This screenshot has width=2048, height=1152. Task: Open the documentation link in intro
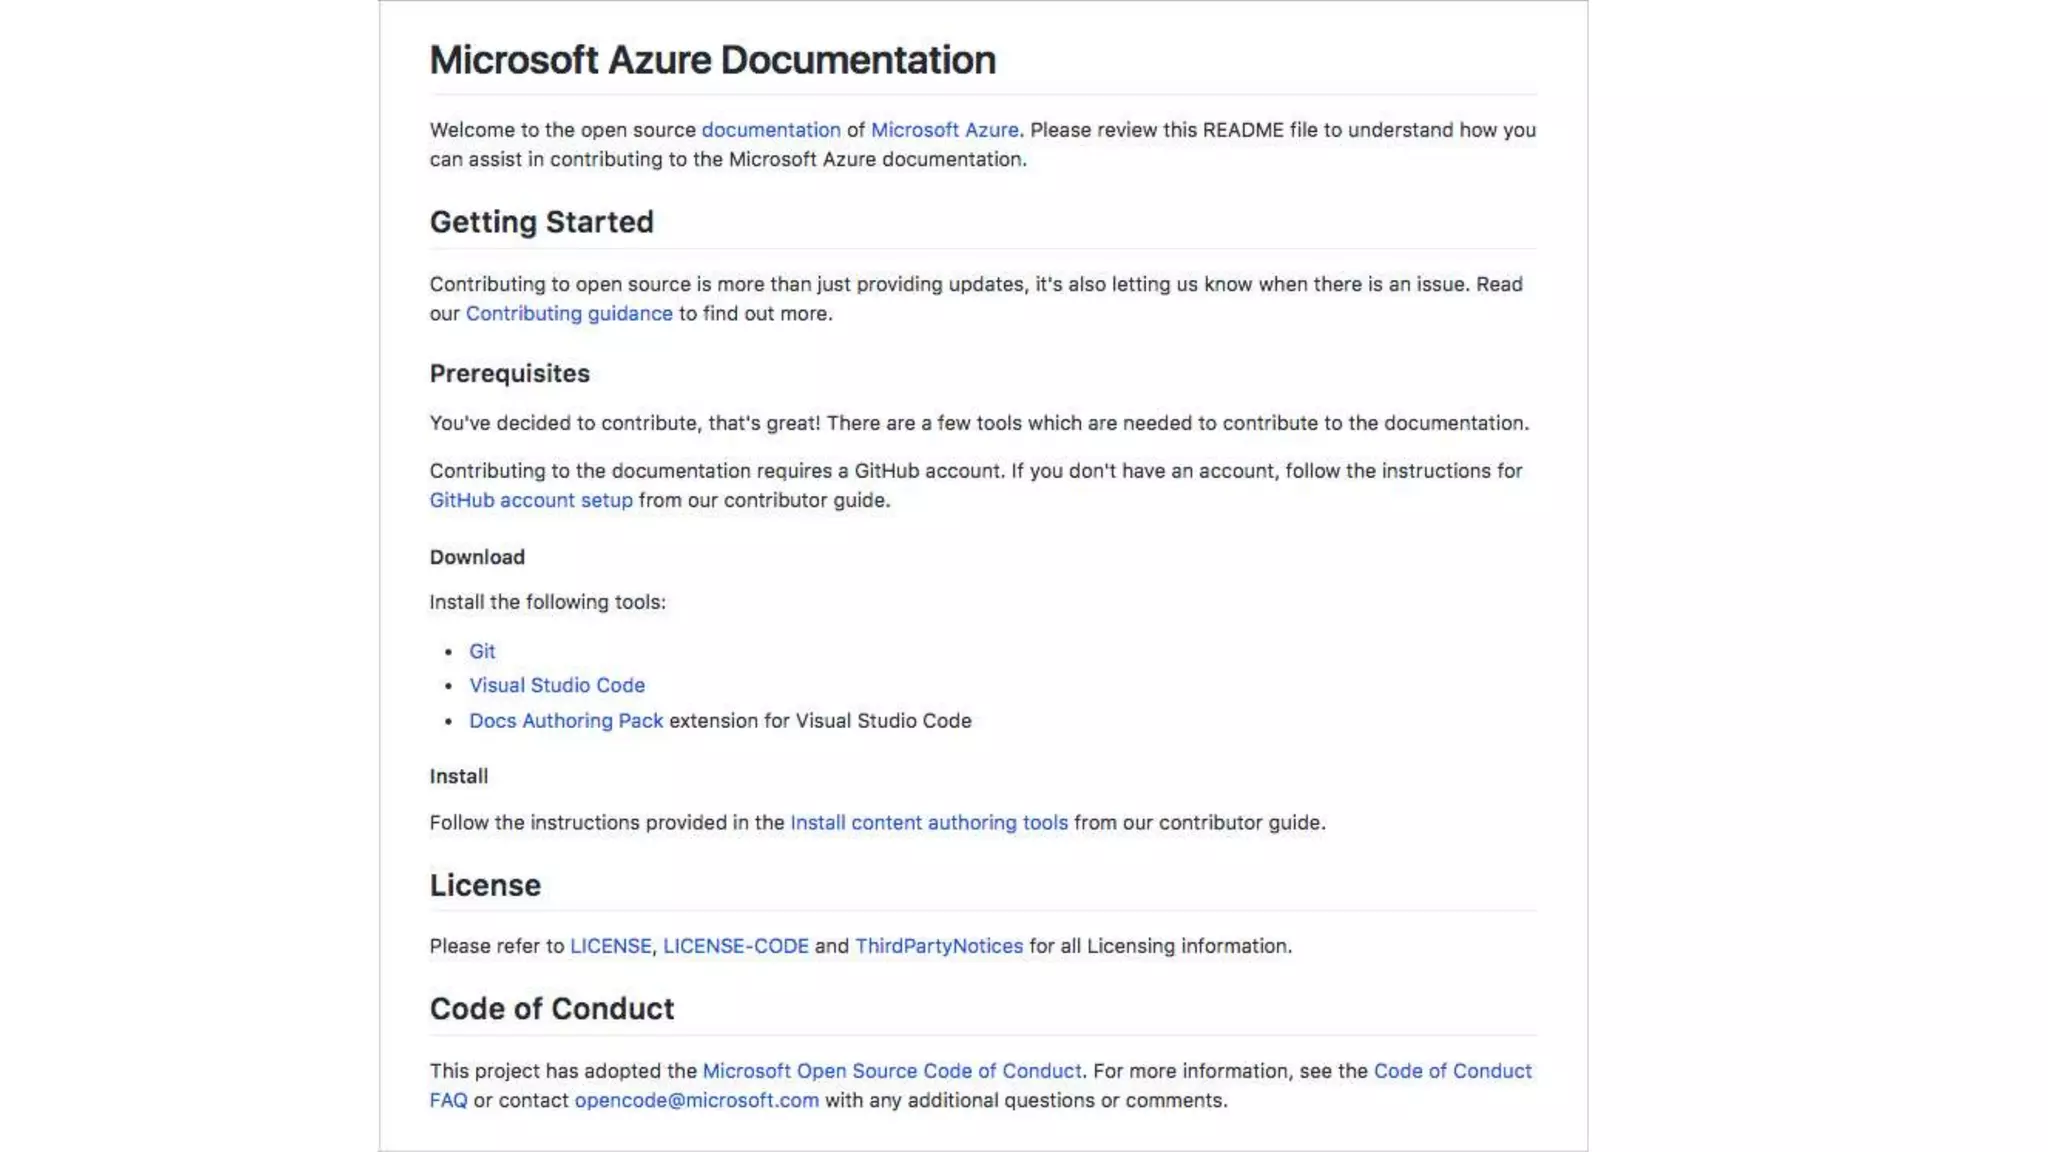coord(770,130)
